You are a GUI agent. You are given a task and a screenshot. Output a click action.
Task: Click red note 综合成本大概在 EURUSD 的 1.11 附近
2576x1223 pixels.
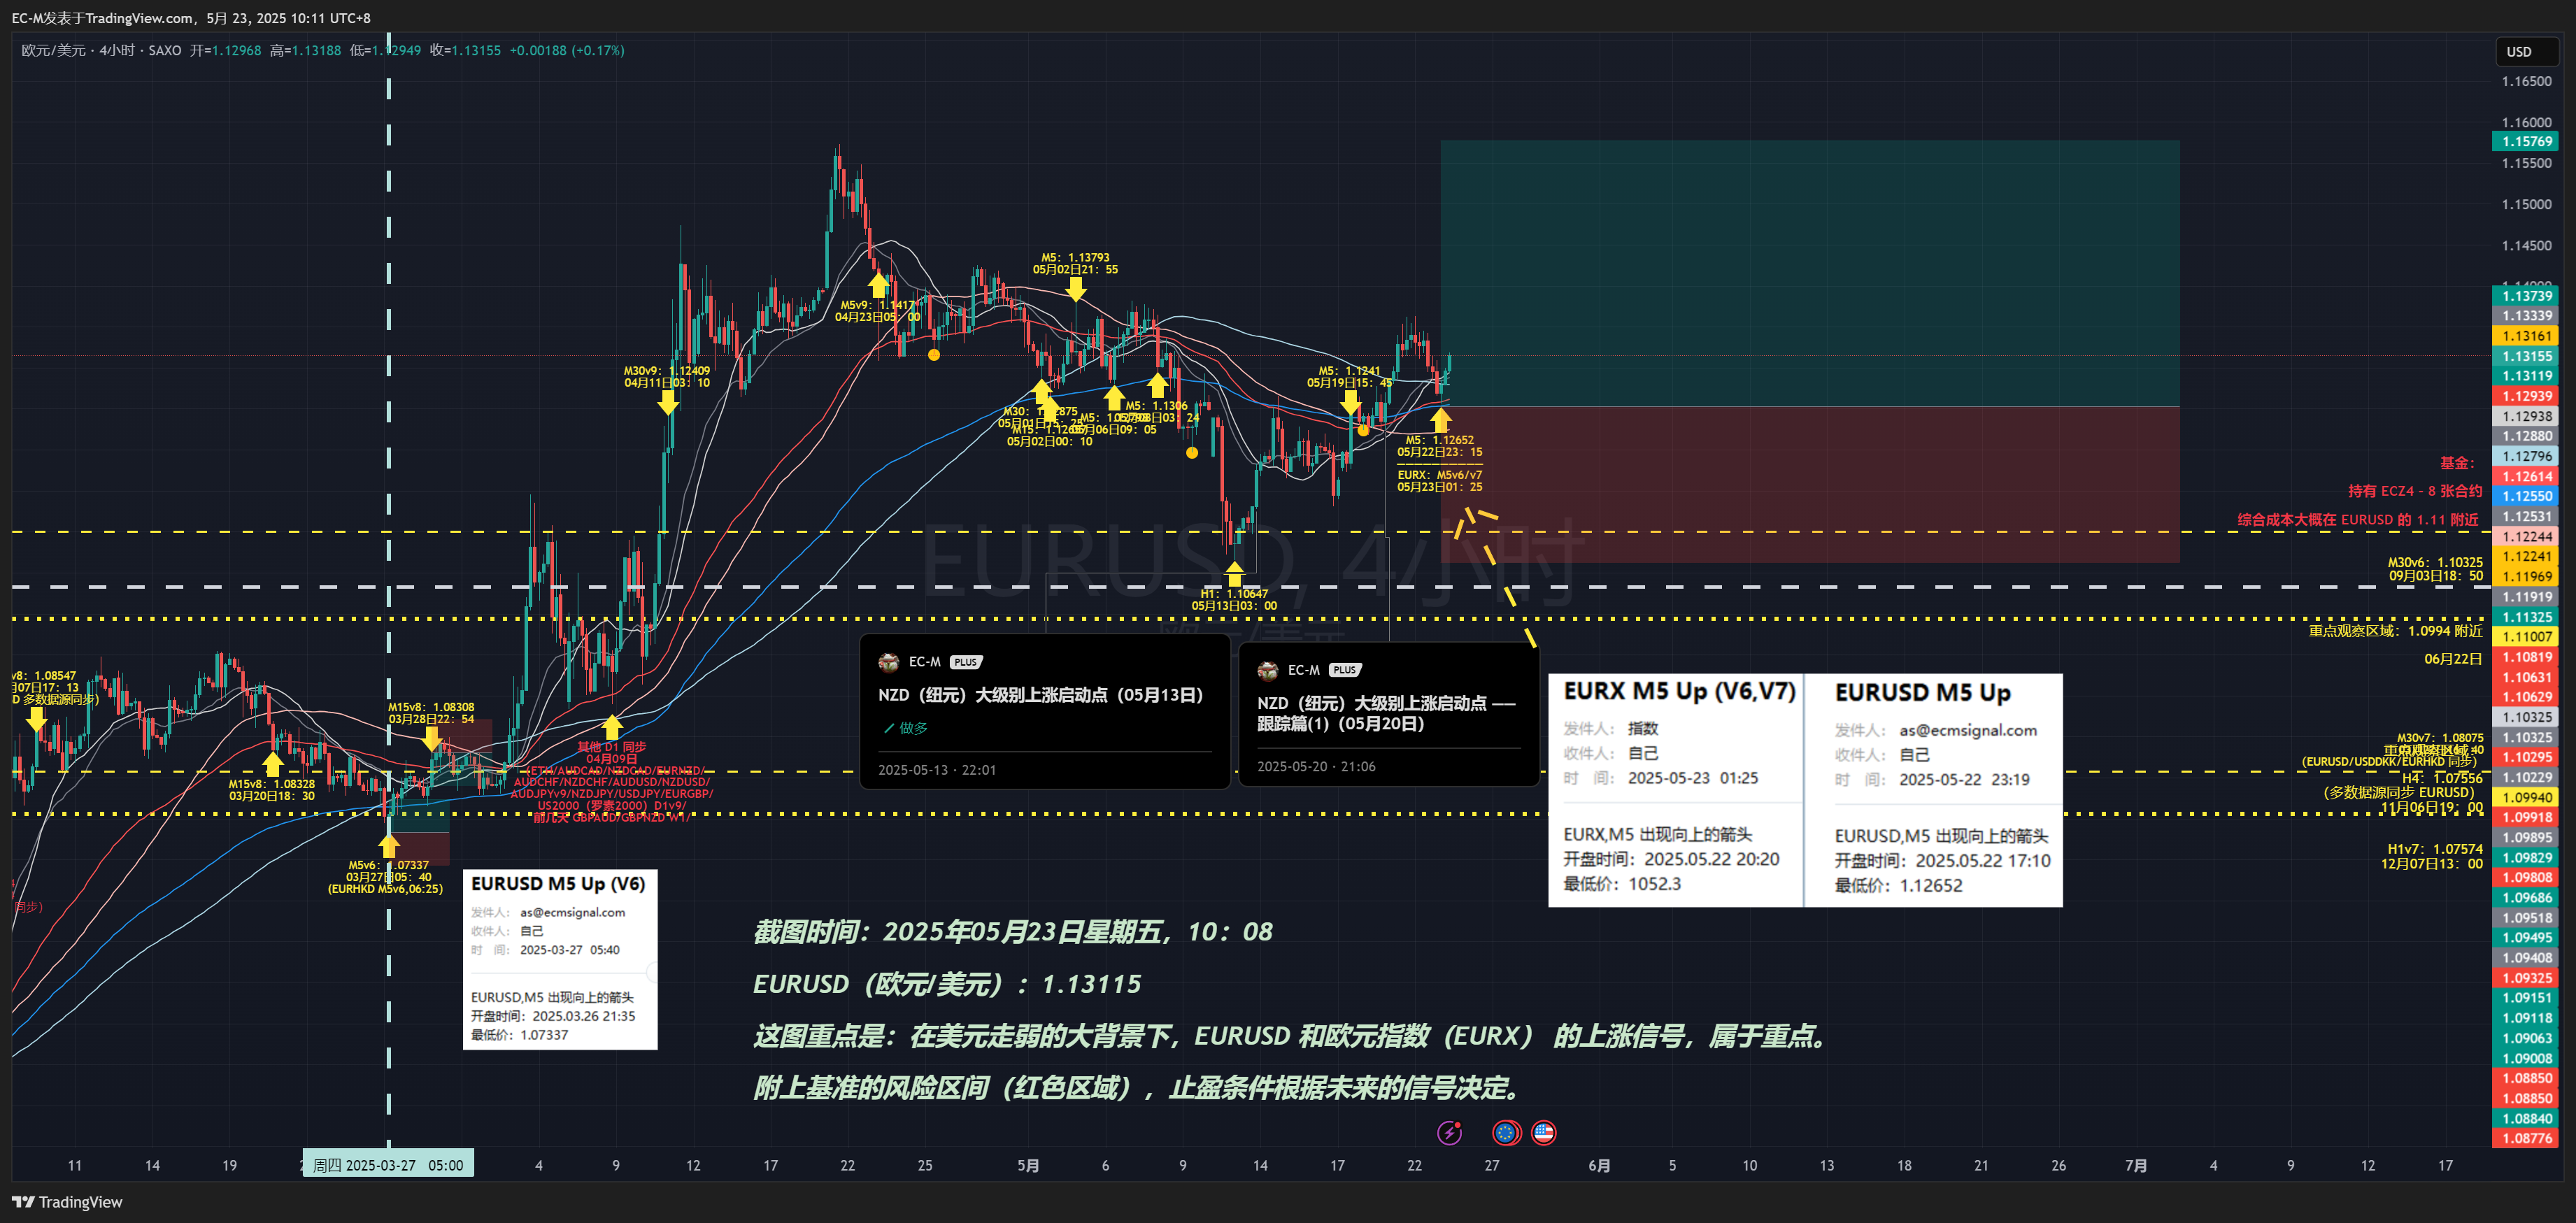tap(2357, 520)
